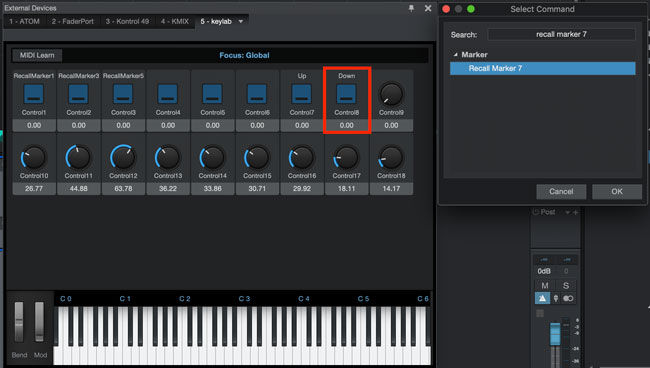650x368 pixels.
Task: Click the blue channel volume fader
Action: coord(555,334)
